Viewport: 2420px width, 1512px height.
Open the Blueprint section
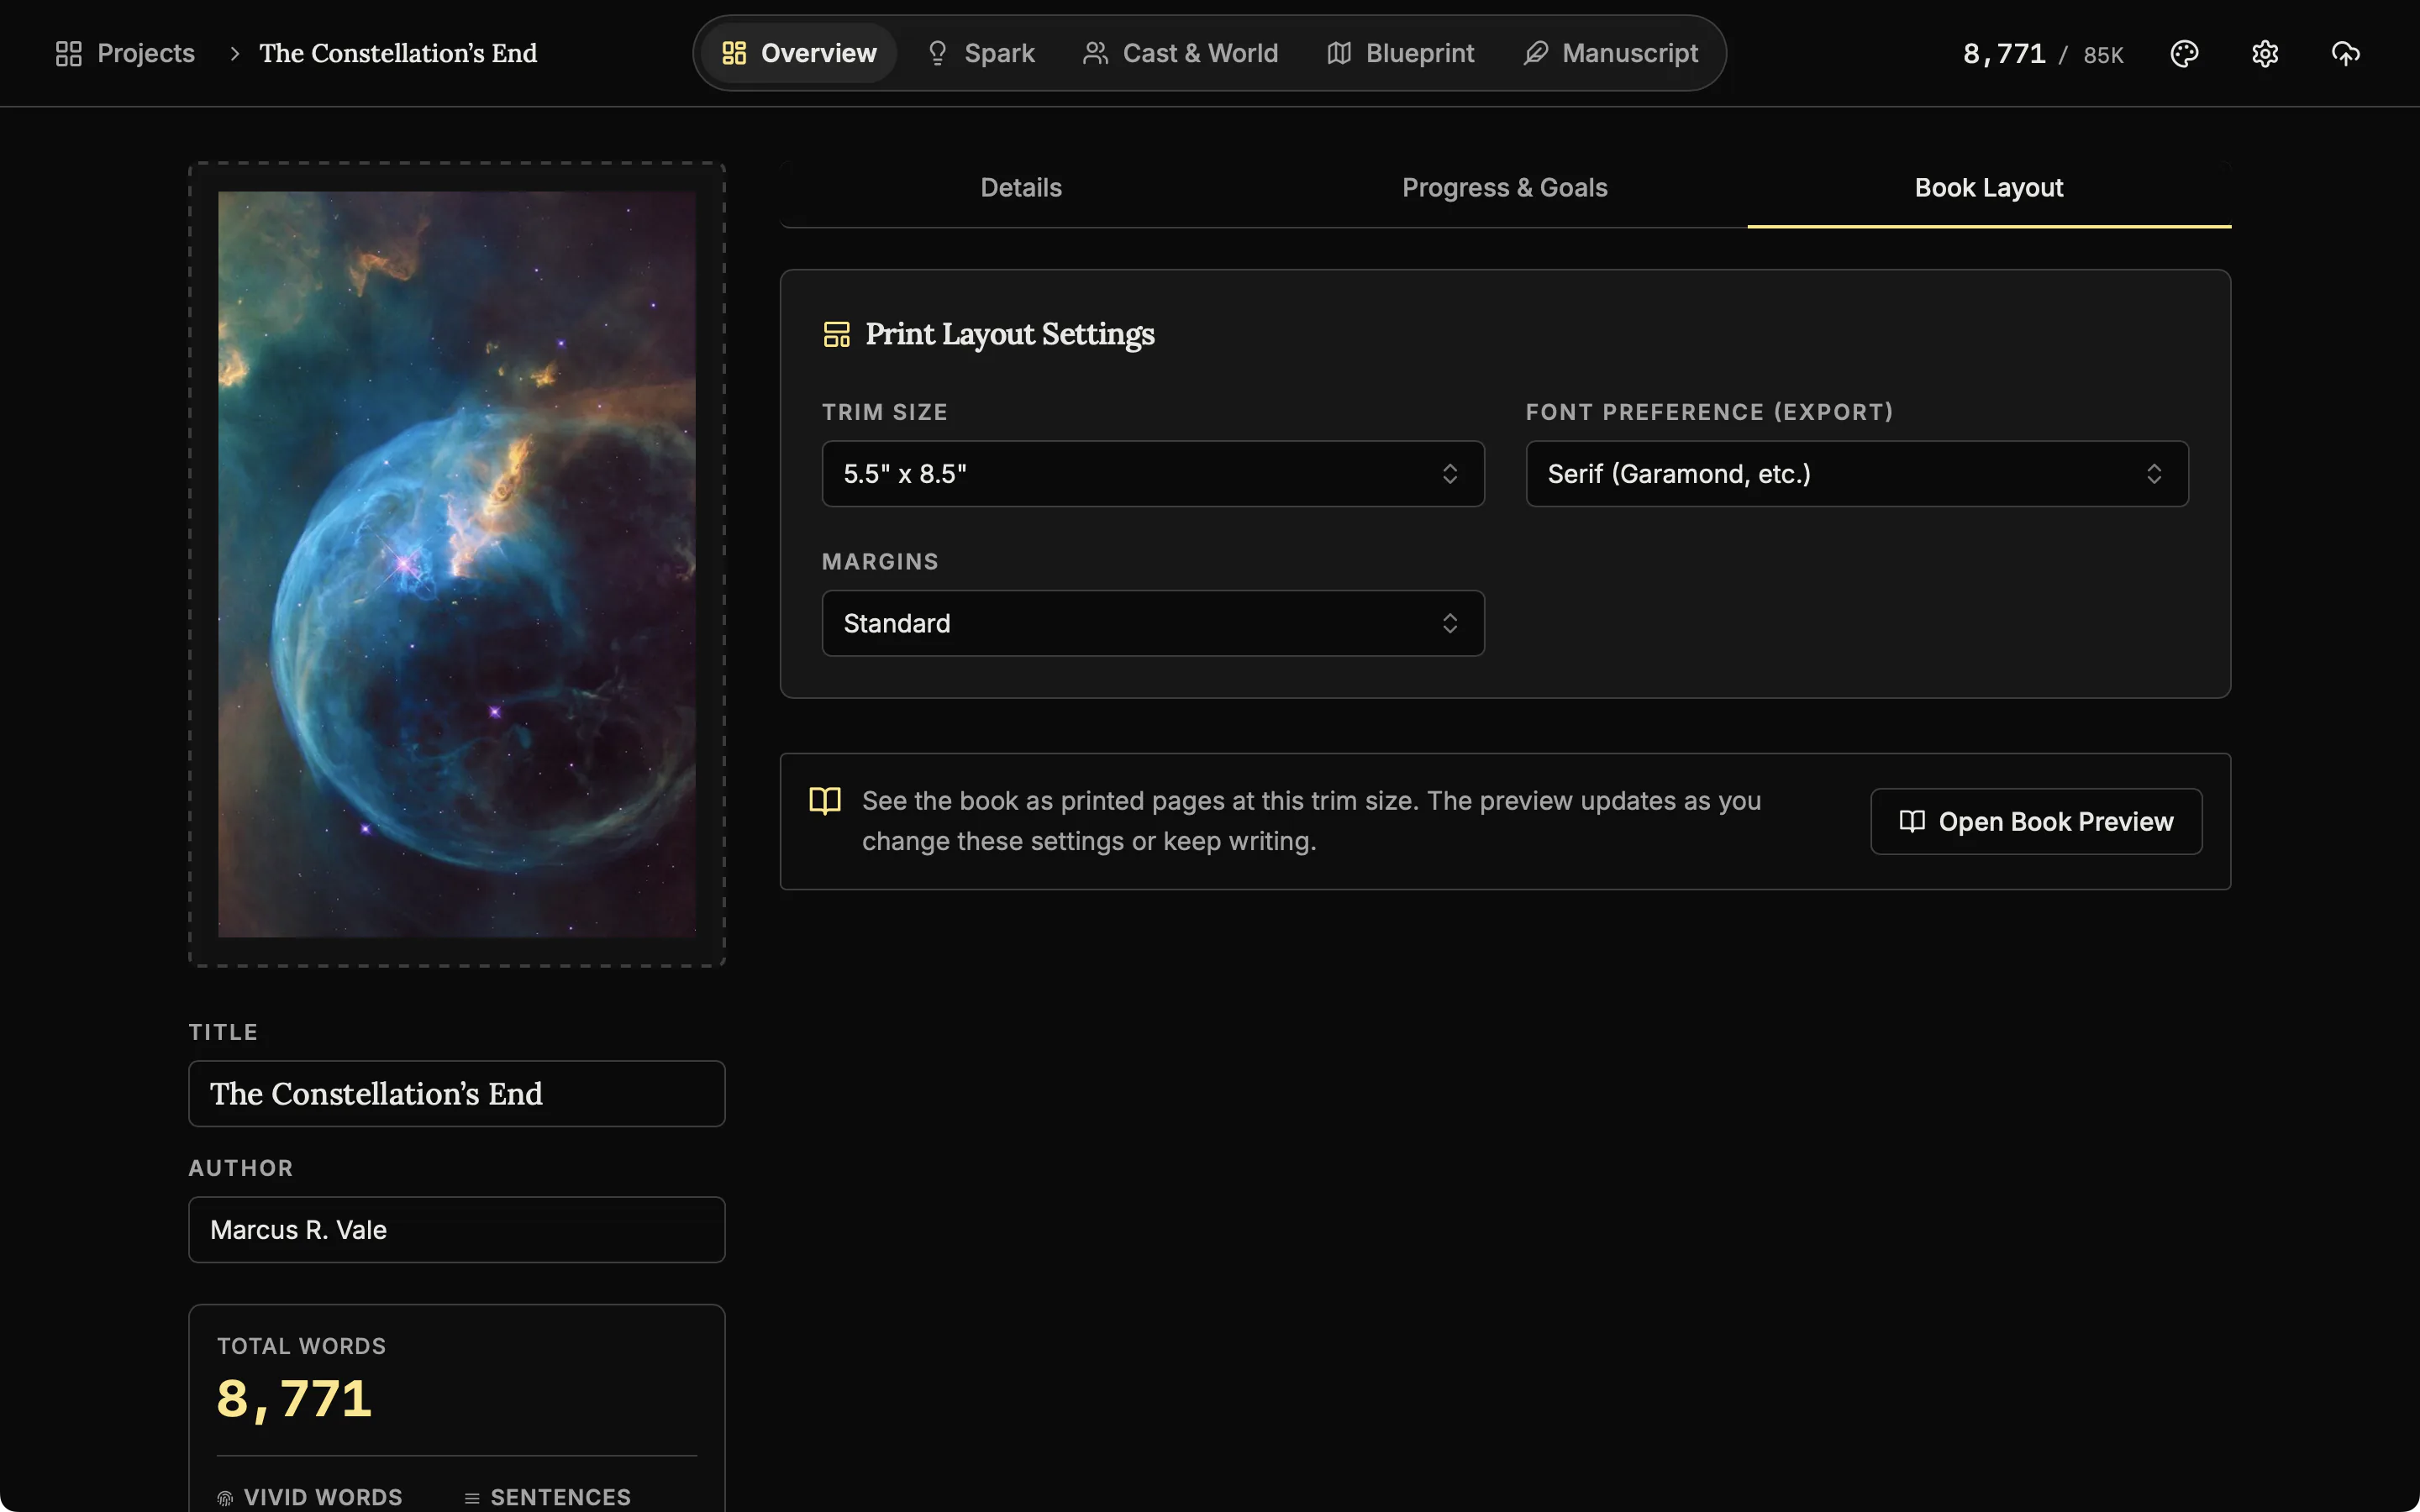(x=1400, y=53)
